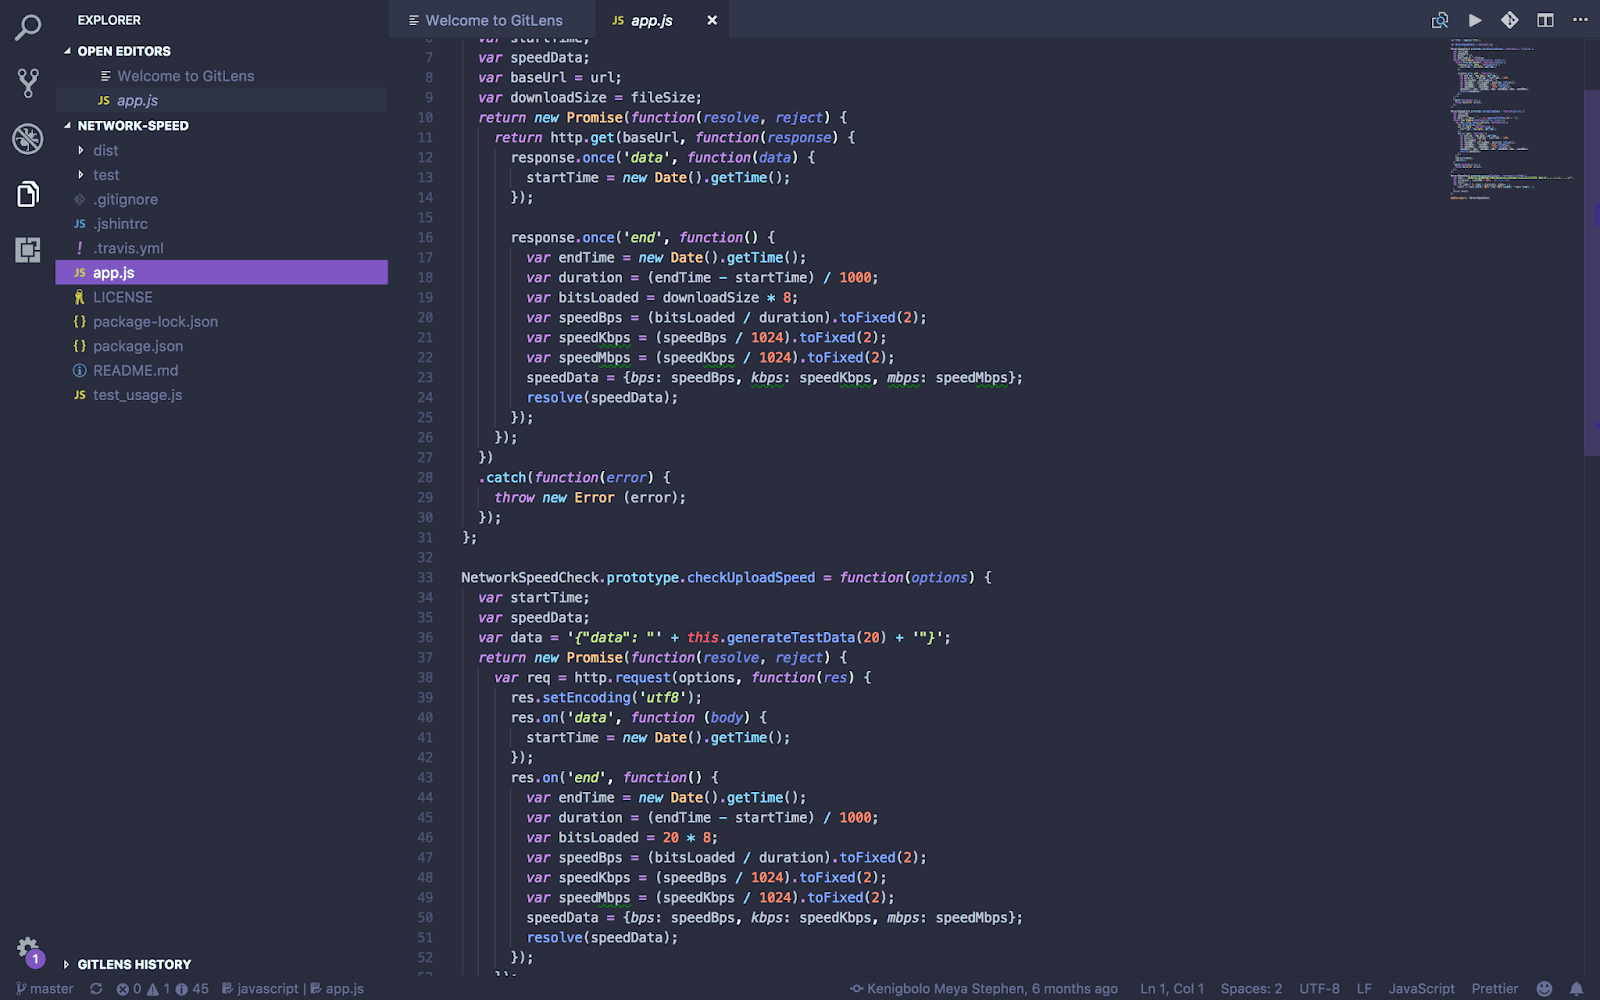
Task: Open the Manage gear with update badge
Action: click(29, 951)
